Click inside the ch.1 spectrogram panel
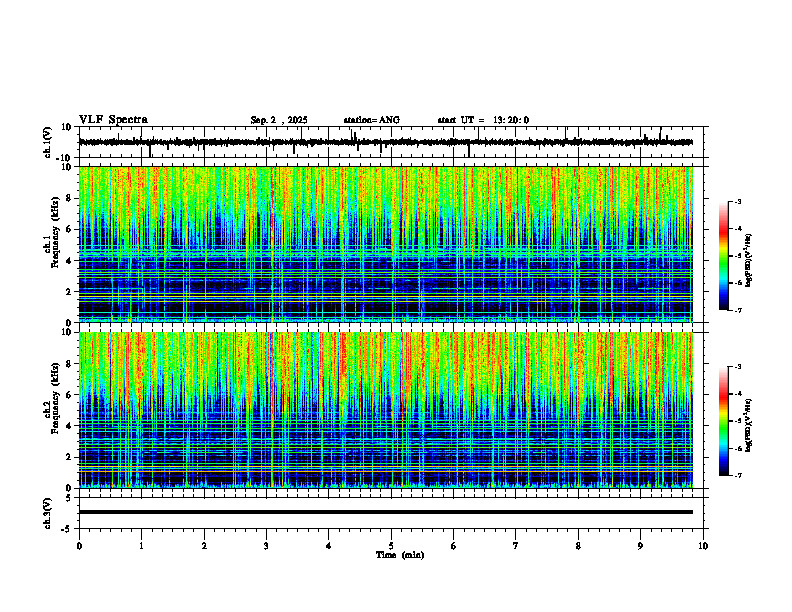792x612 pixels. [385, 244]
